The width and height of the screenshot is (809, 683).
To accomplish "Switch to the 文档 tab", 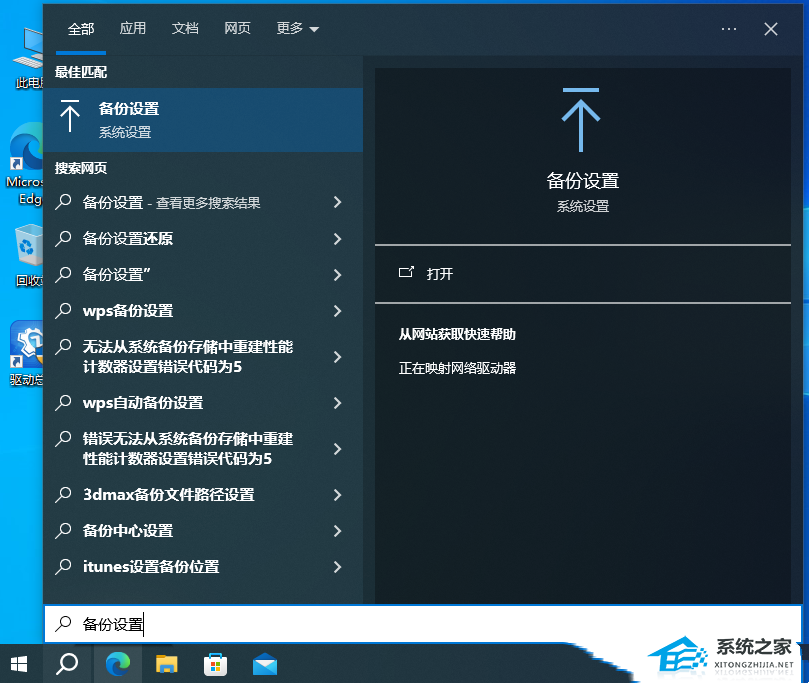I will (185, 29).
